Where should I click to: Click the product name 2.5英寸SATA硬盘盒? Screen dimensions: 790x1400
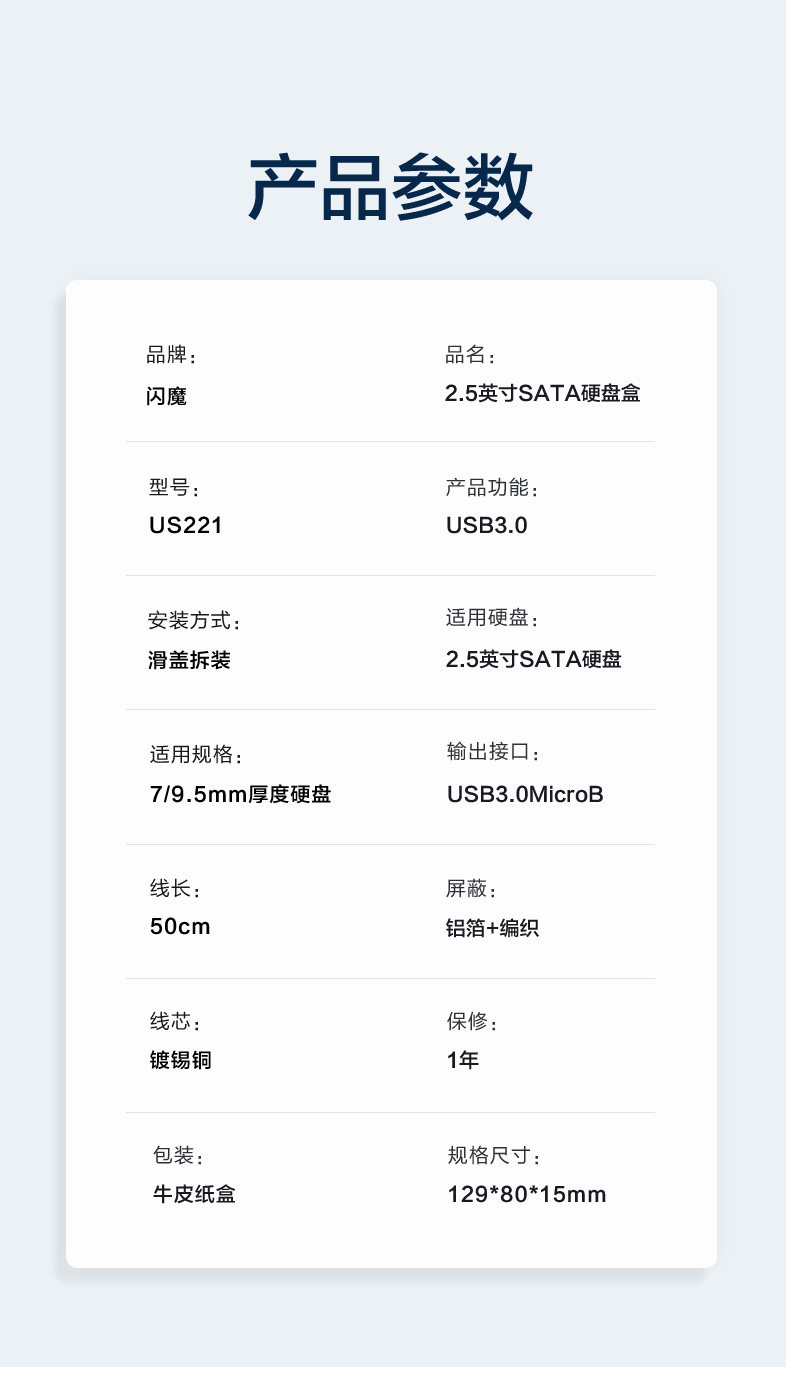click(542, 393)
